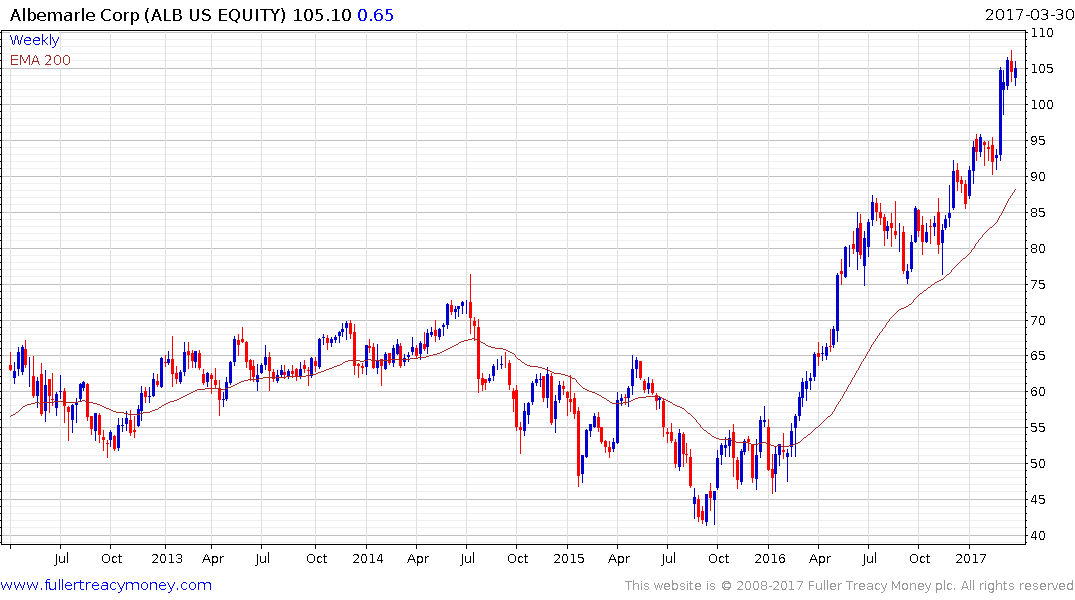Select the 2016 year label on time axis
1075x600 pixels.
point(769,558)
